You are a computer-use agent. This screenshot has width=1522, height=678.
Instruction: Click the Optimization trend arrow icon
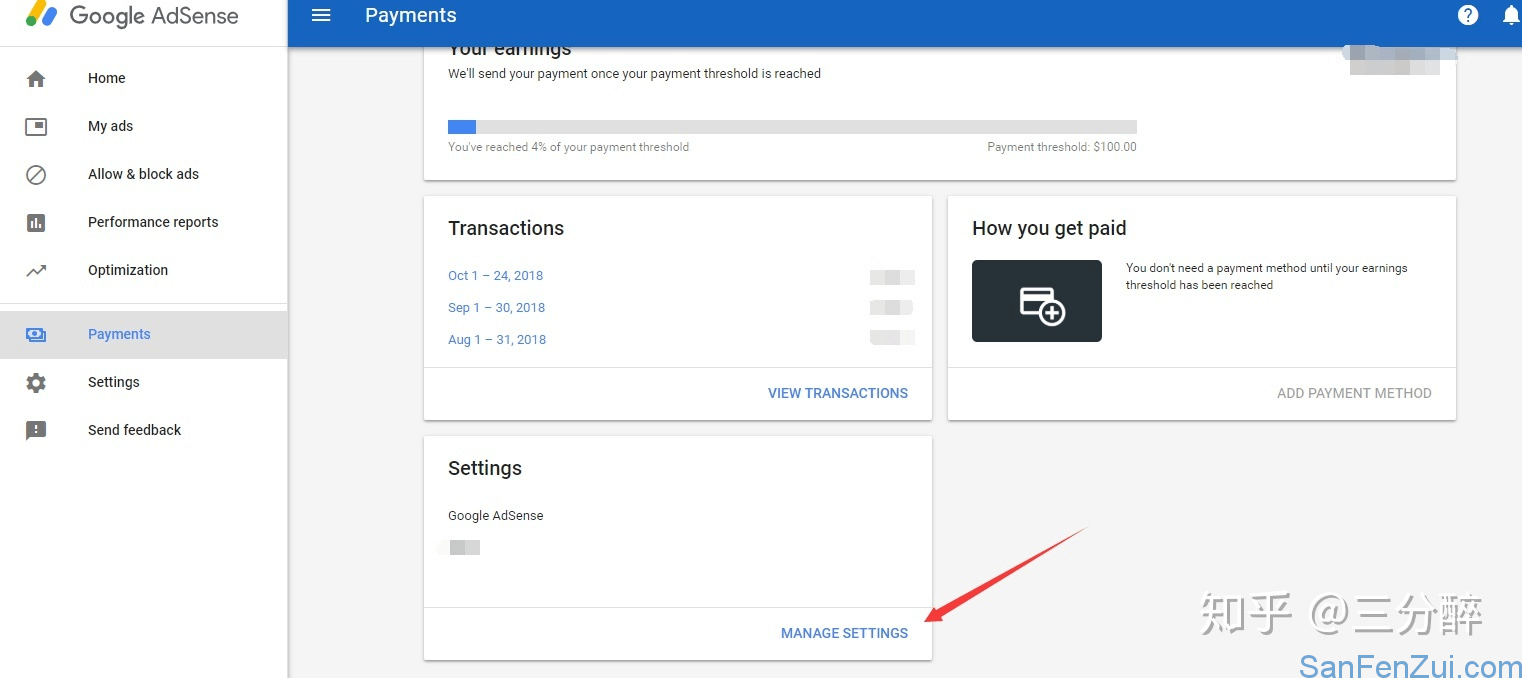[36, 270]
